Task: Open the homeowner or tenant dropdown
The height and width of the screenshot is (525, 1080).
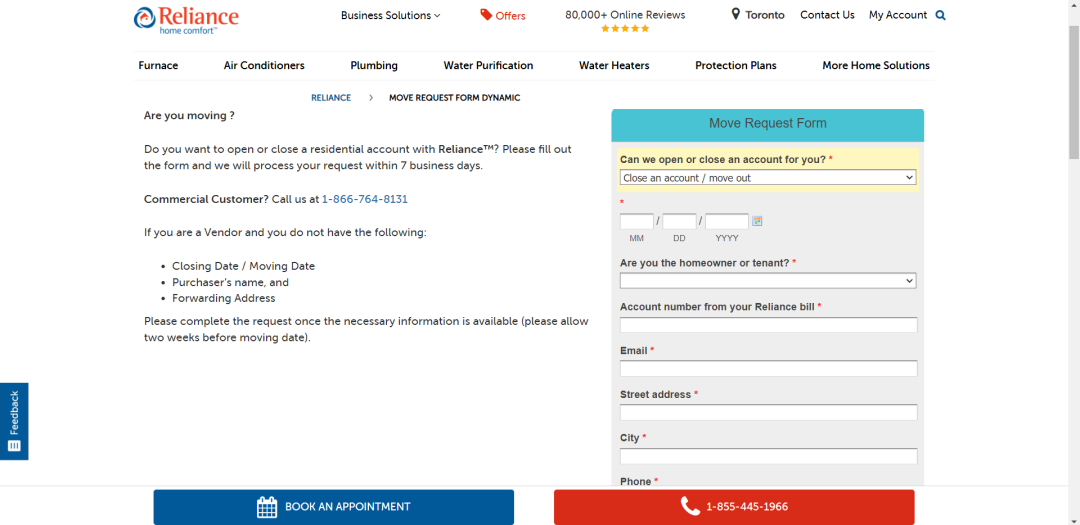Action: pyautogui.click(x=768, y=281)
